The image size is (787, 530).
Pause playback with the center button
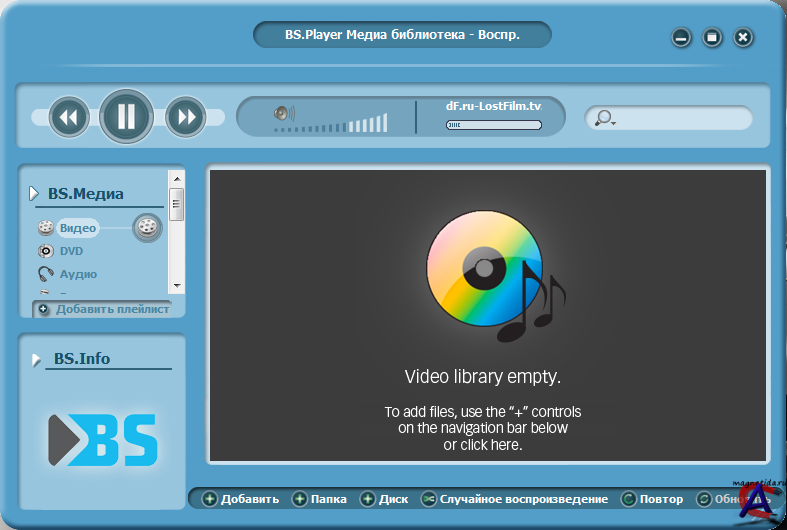126,117
